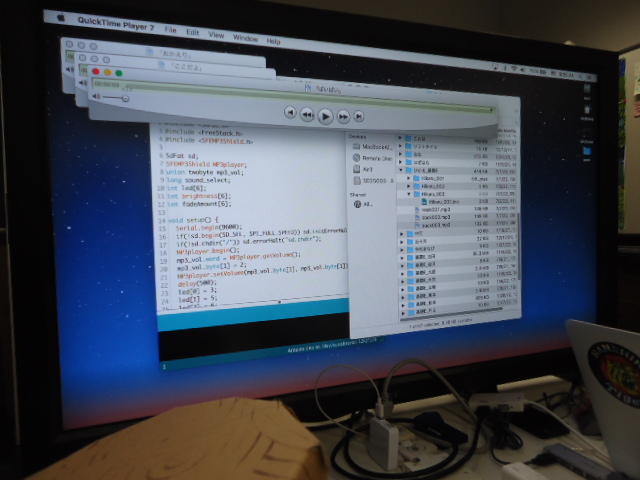The image size is (640, 480).
Task: Click the 'void setup() {' code line
Action: tap(193, 220)
